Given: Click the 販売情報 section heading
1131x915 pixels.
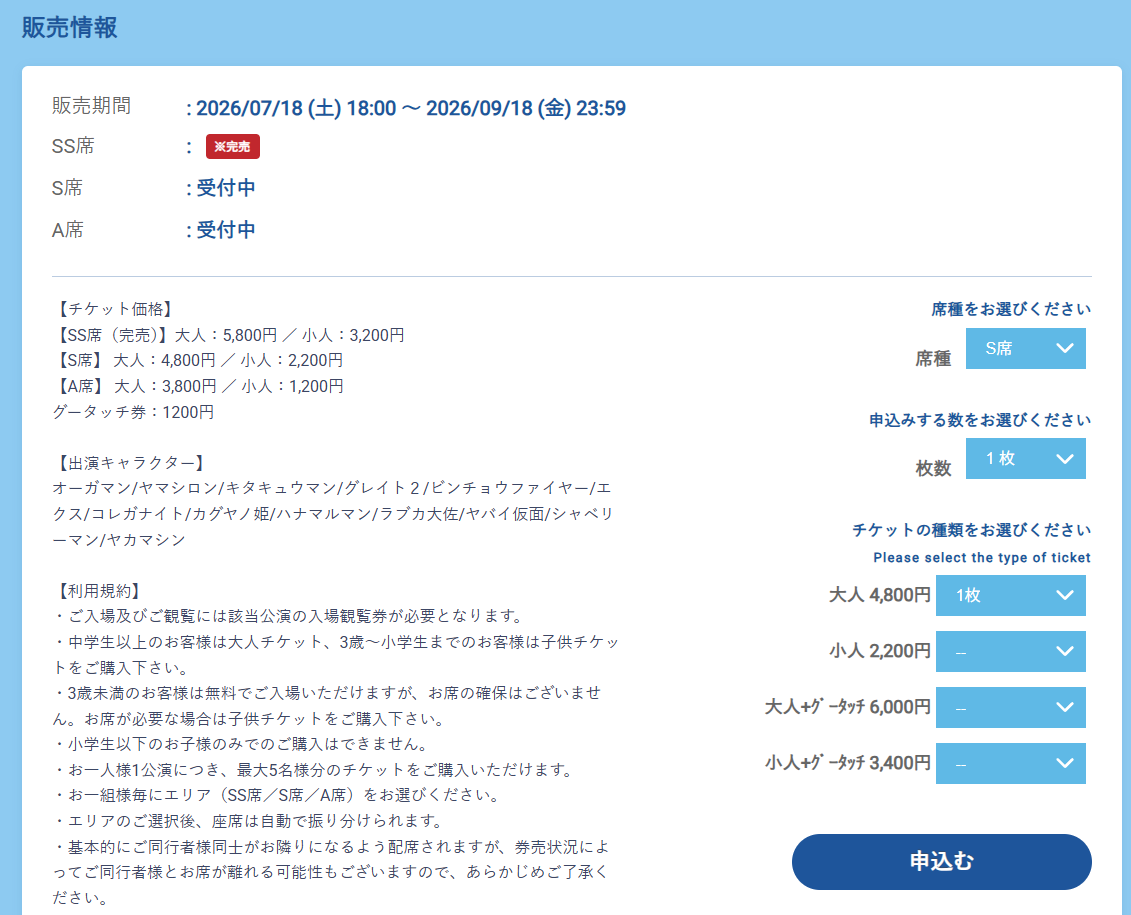Looking at the screenshot, I should coord(69,27).
